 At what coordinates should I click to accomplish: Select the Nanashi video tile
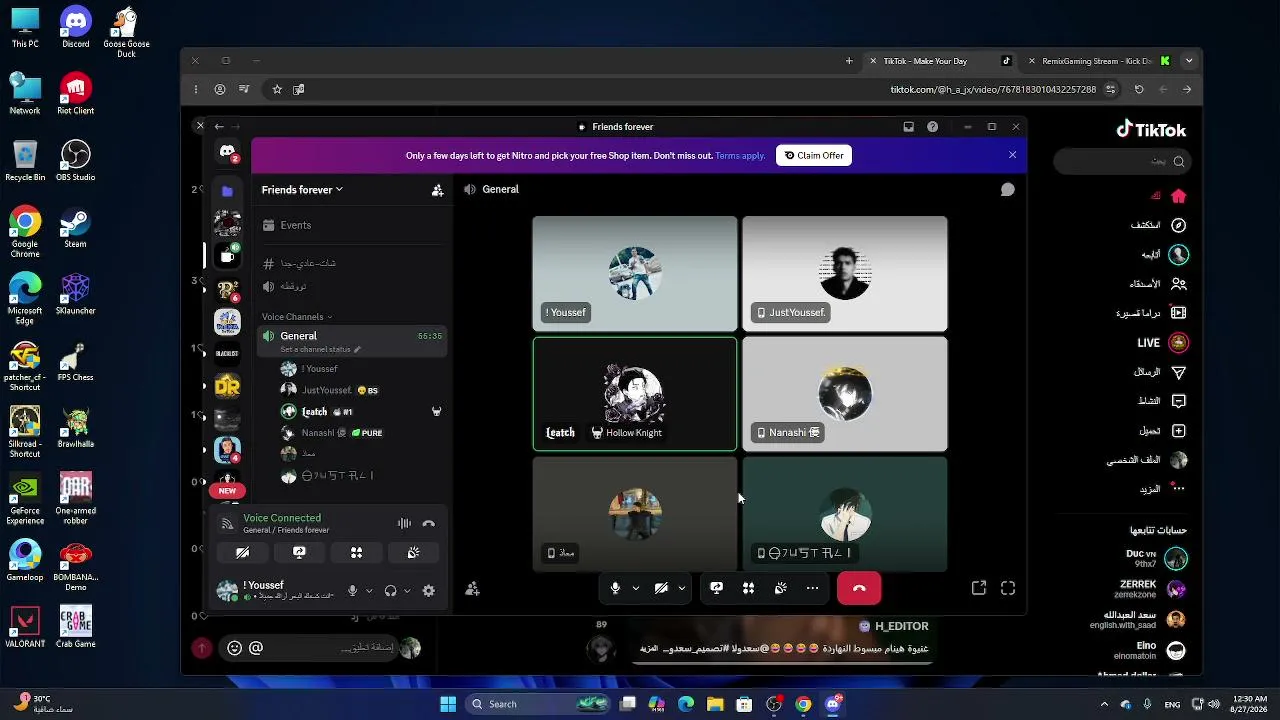pyautogui.click(x=845, y=394)
